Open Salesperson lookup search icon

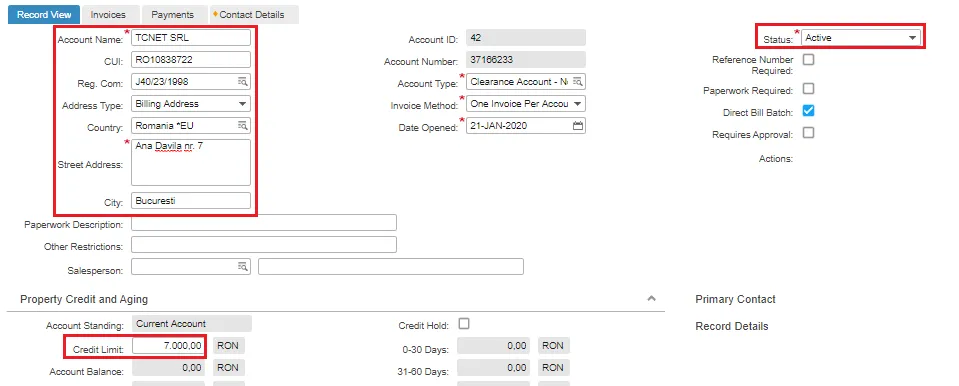click(243, 267)
